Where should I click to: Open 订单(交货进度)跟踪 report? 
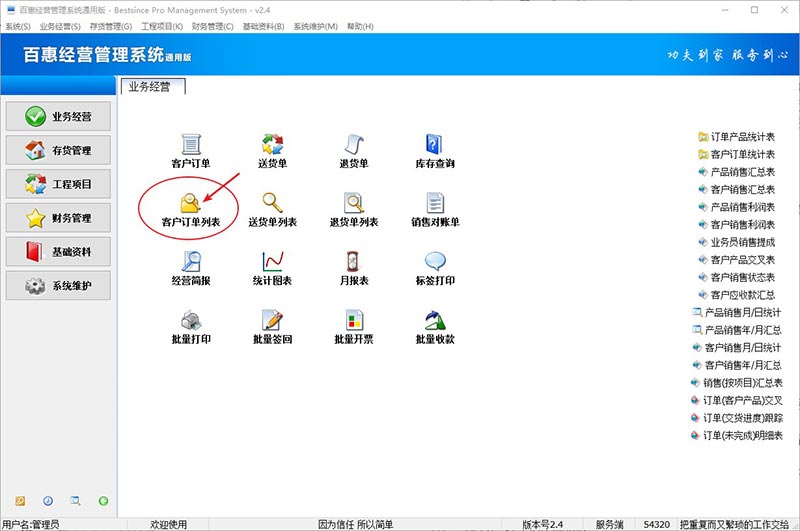736,418
